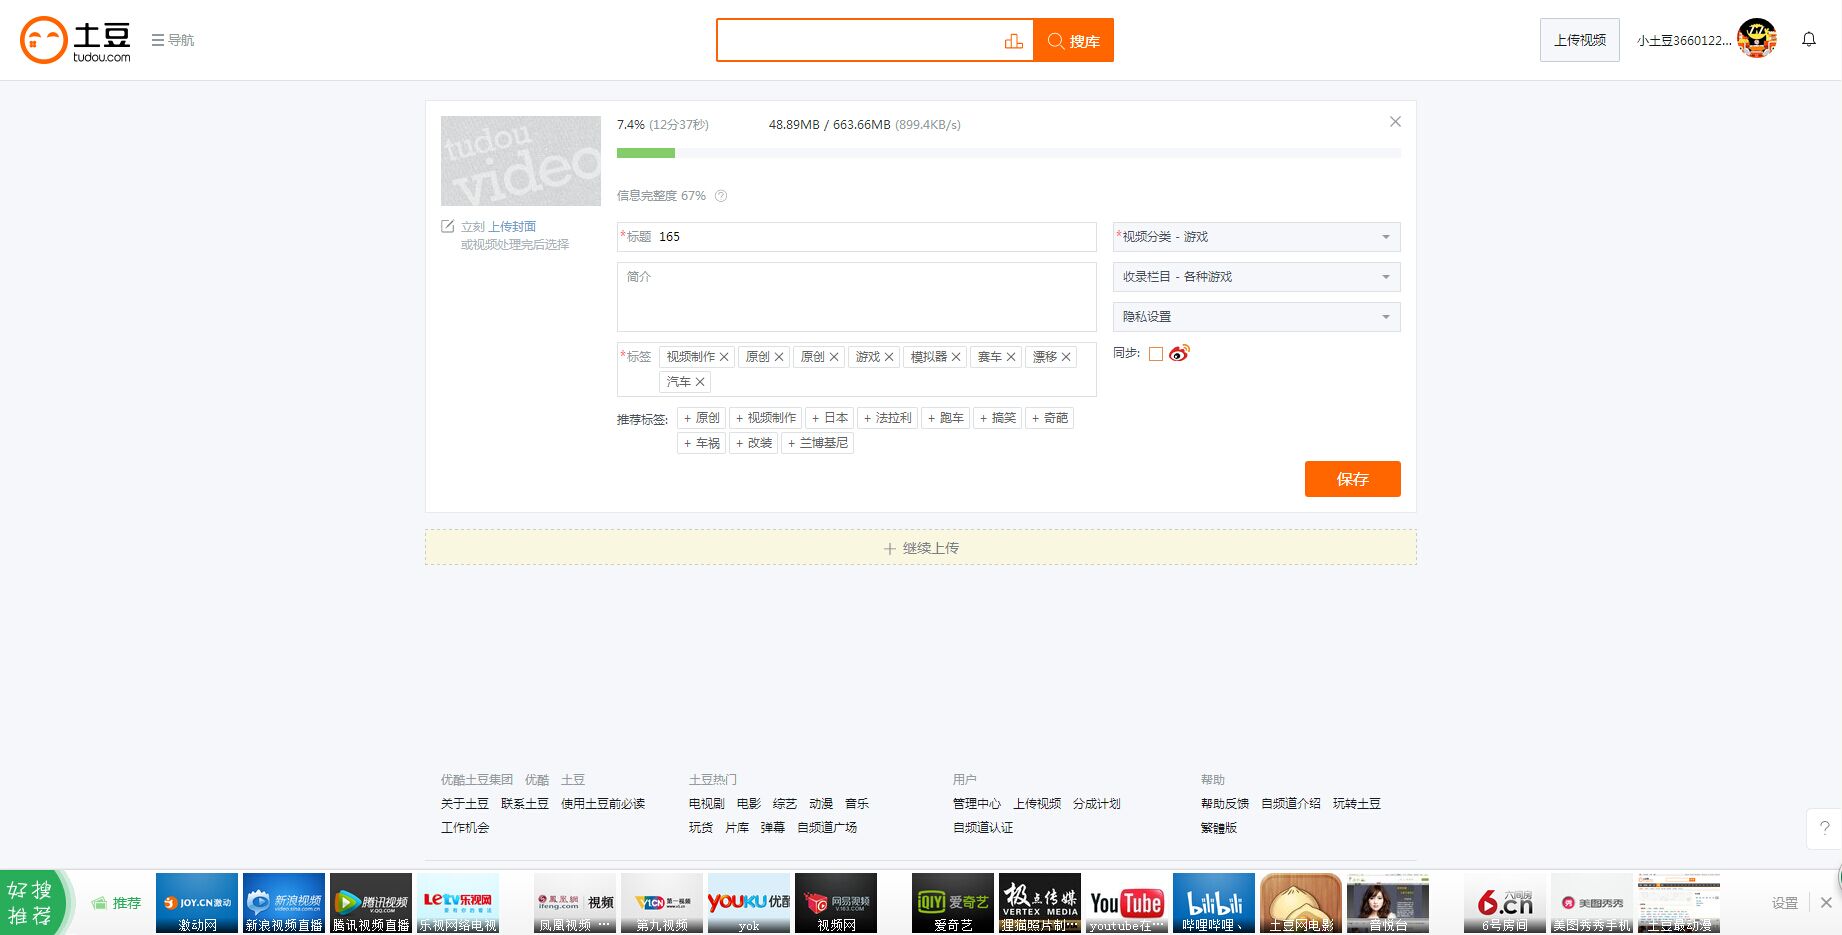Open YOUKU shortcut
The height and width of the screenshot is (935, 1842).
(x=749, y=903)
